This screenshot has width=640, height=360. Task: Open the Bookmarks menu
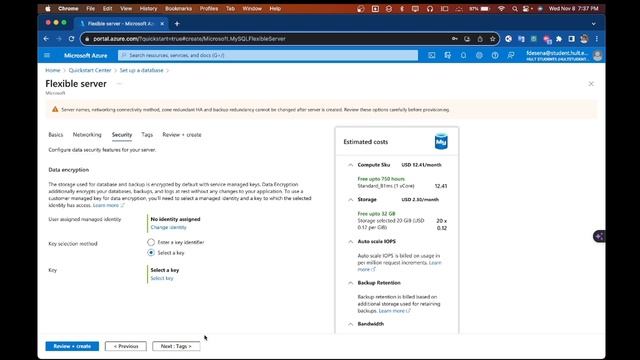[x=178, y=8]
